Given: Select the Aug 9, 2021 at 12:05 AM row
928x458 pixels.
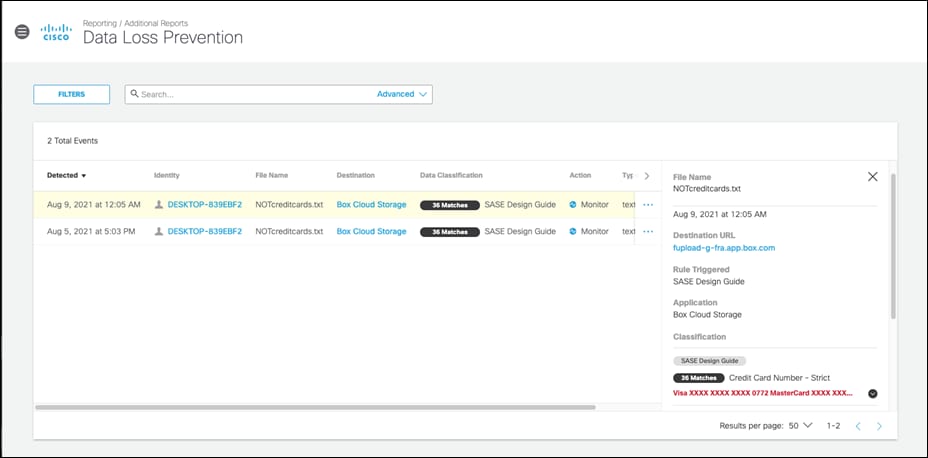Looking at the screenshot, I should point(347,205).
